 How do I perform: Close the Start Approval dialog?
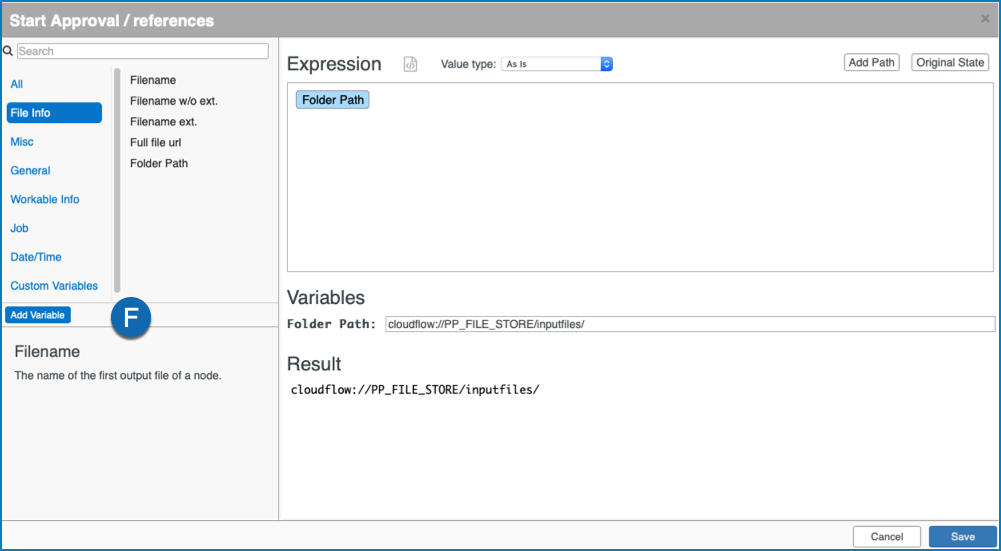tap(985, 19)
